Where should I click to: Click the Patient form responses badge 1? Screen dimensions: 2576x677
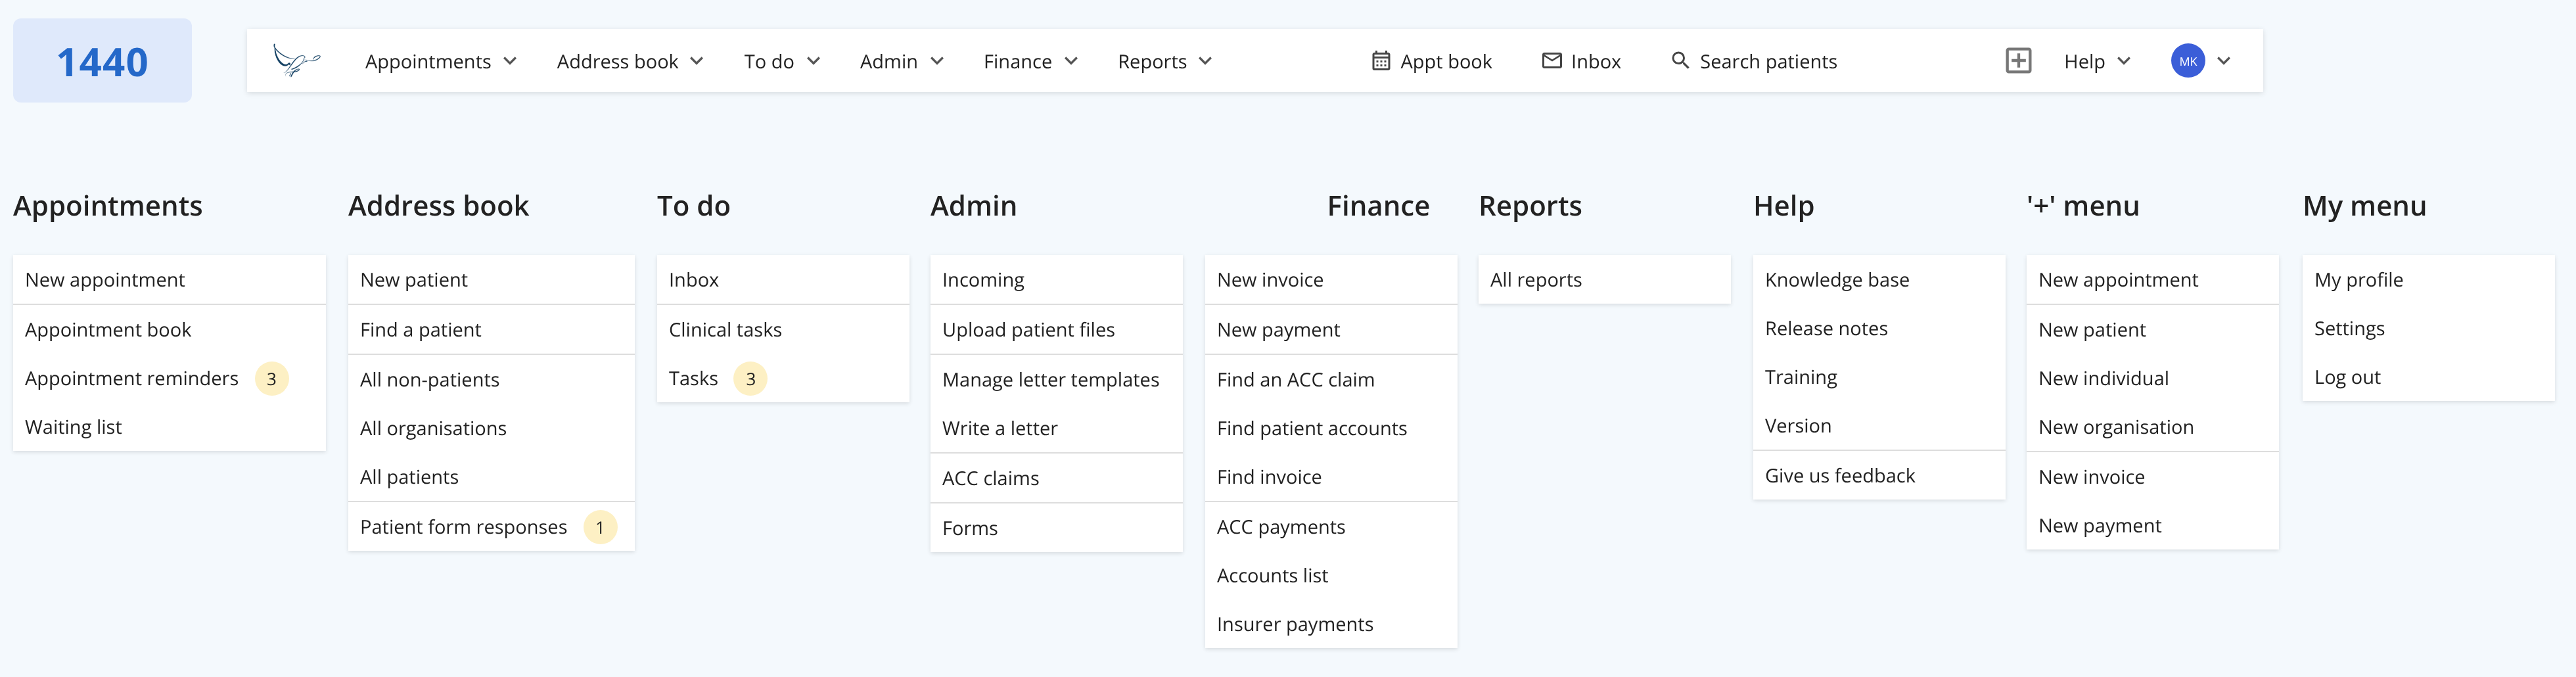coord(600,527)
